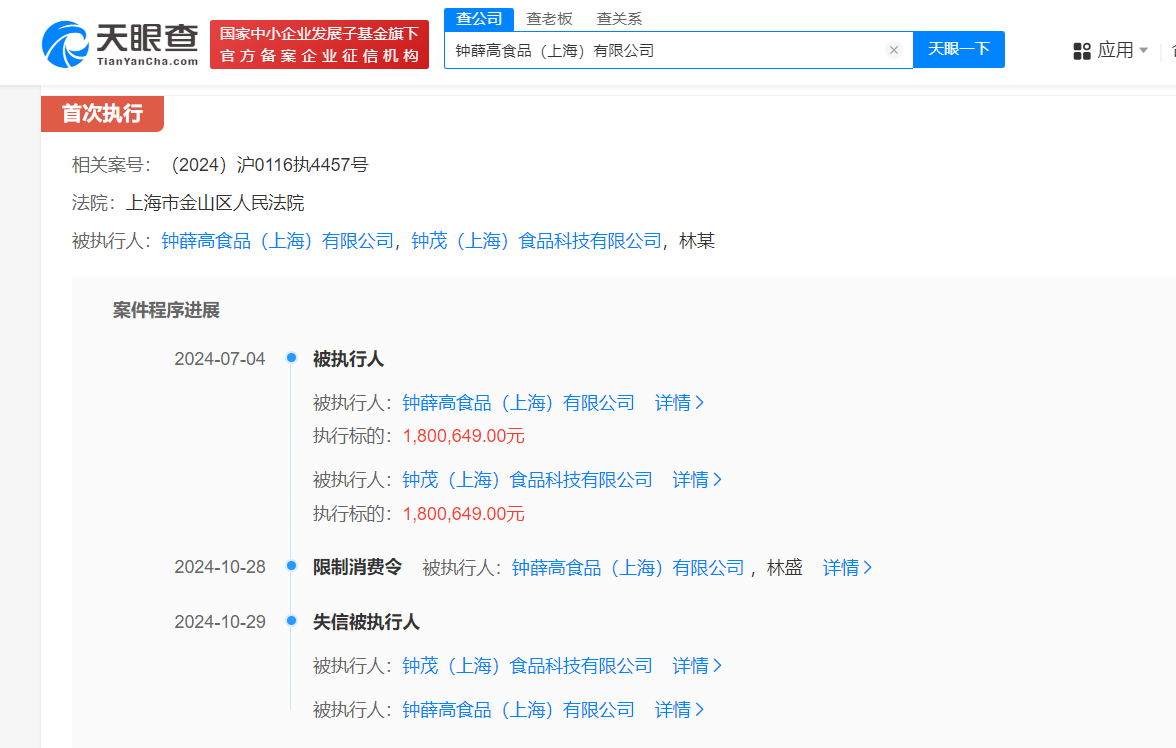Image resolution: width=1176 pixels, height=748 pixels.
Task: Clear the search box with the X icon
Action: (893, 50)
